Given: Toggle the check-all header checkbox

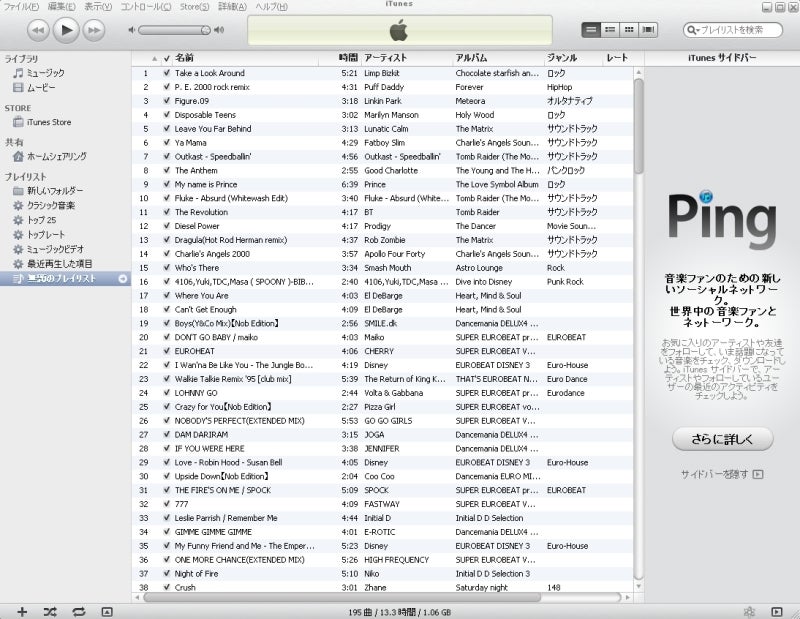Looking at the screenshot, I should pyautogui.click(x=166, y=59).
